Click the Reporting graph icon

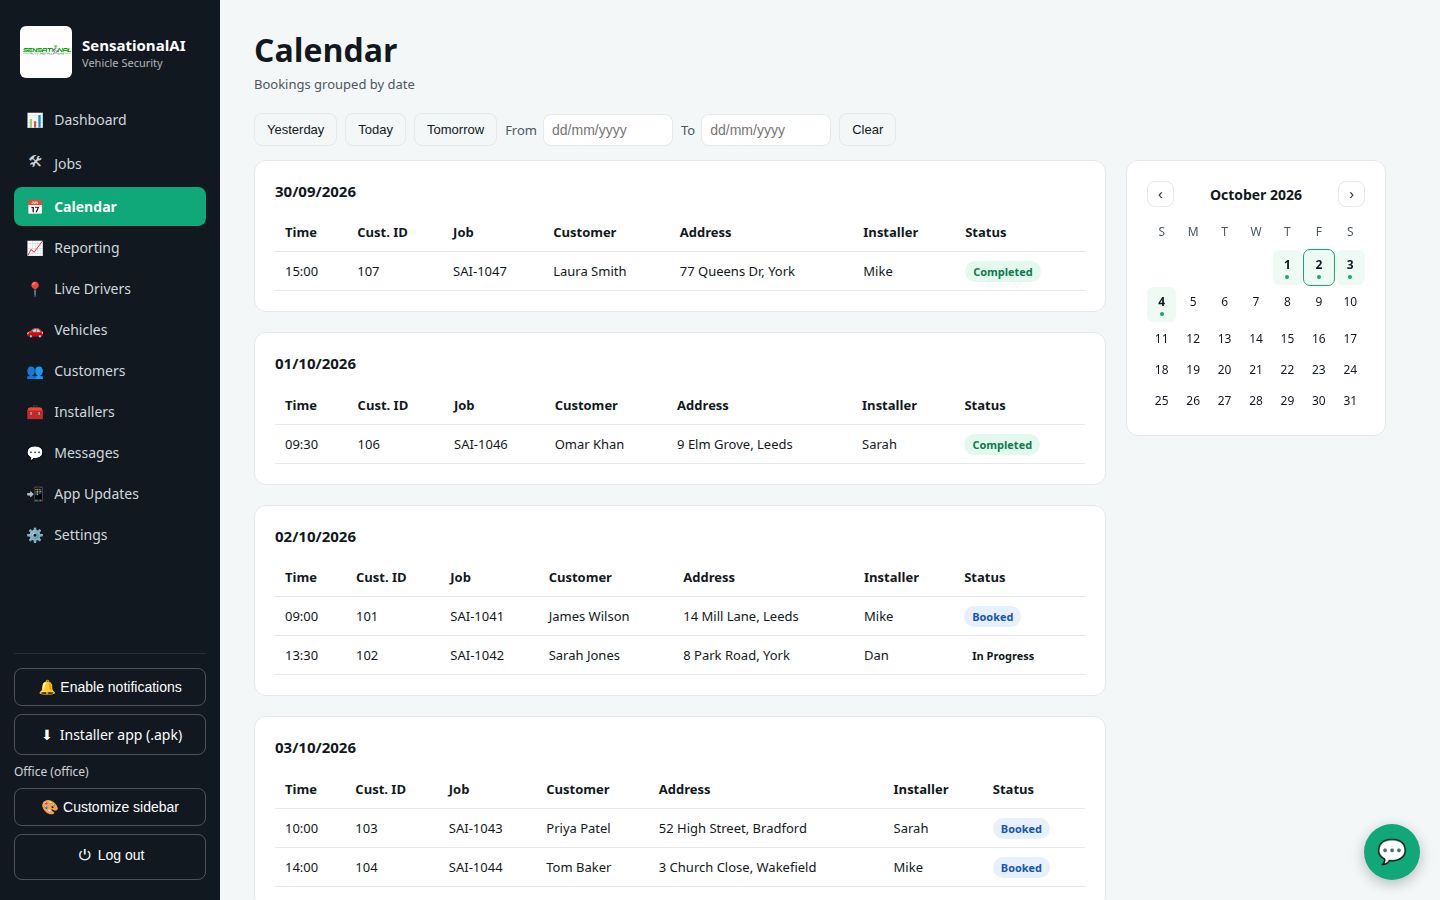tap(35, 248)
